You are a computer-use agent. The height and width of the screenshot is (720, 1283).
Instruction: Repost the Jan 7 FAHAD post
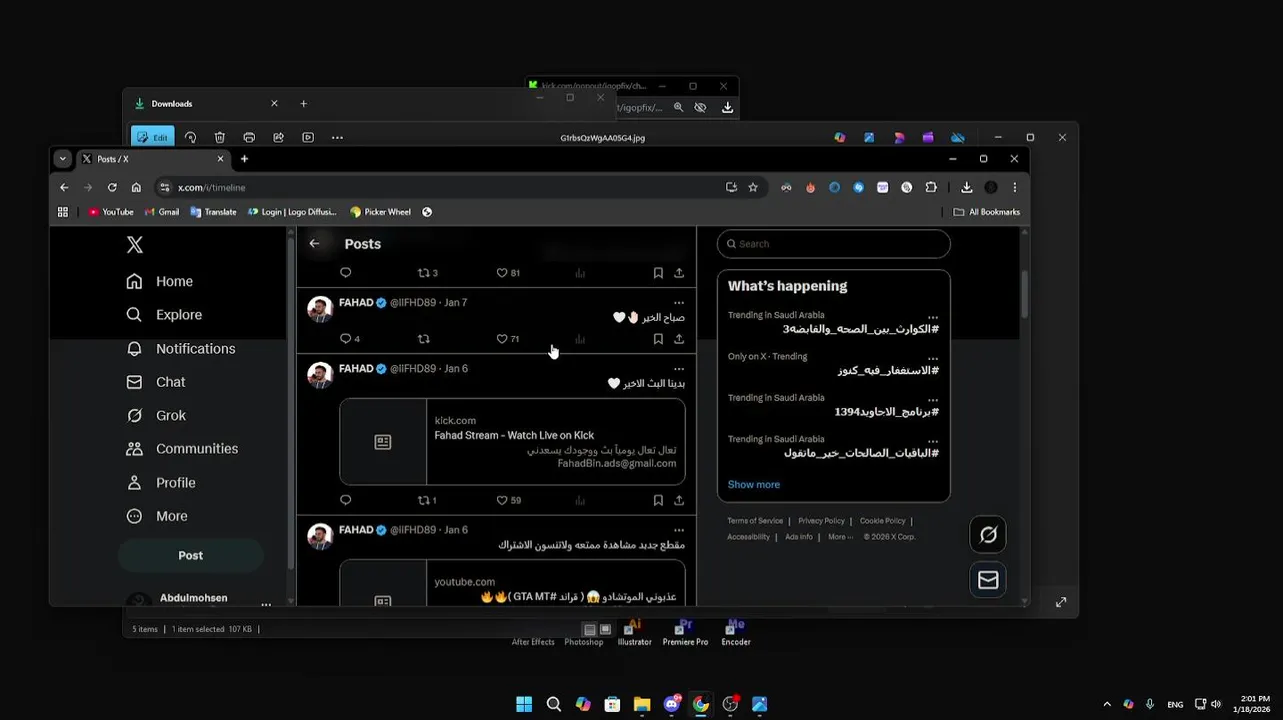424,339
